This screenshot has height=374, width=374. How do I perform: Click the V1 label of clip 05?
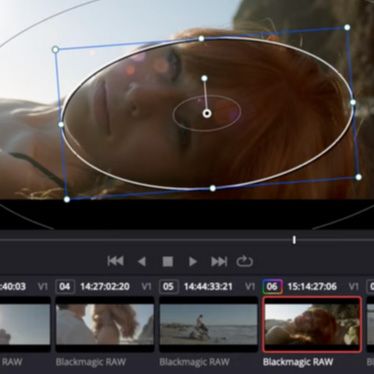click(250, 286)
